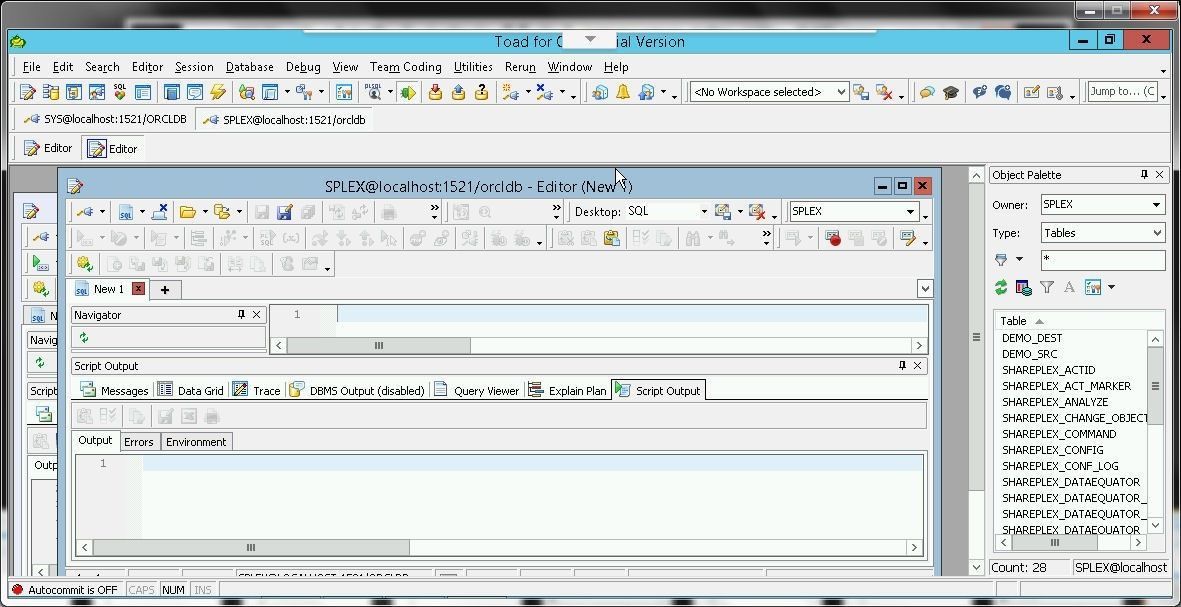Click the save workspace icon
Screen dimensions: 1181x607
(x=861, y=92)
